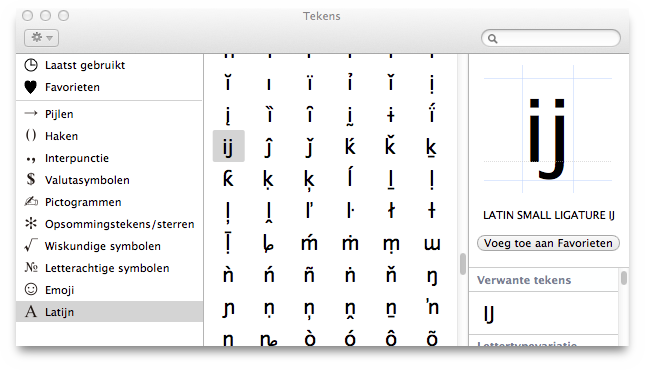This screenshot has height=370, width=645.
Task: Open the gear action menu dropdown
Action: tap(42, 38)
